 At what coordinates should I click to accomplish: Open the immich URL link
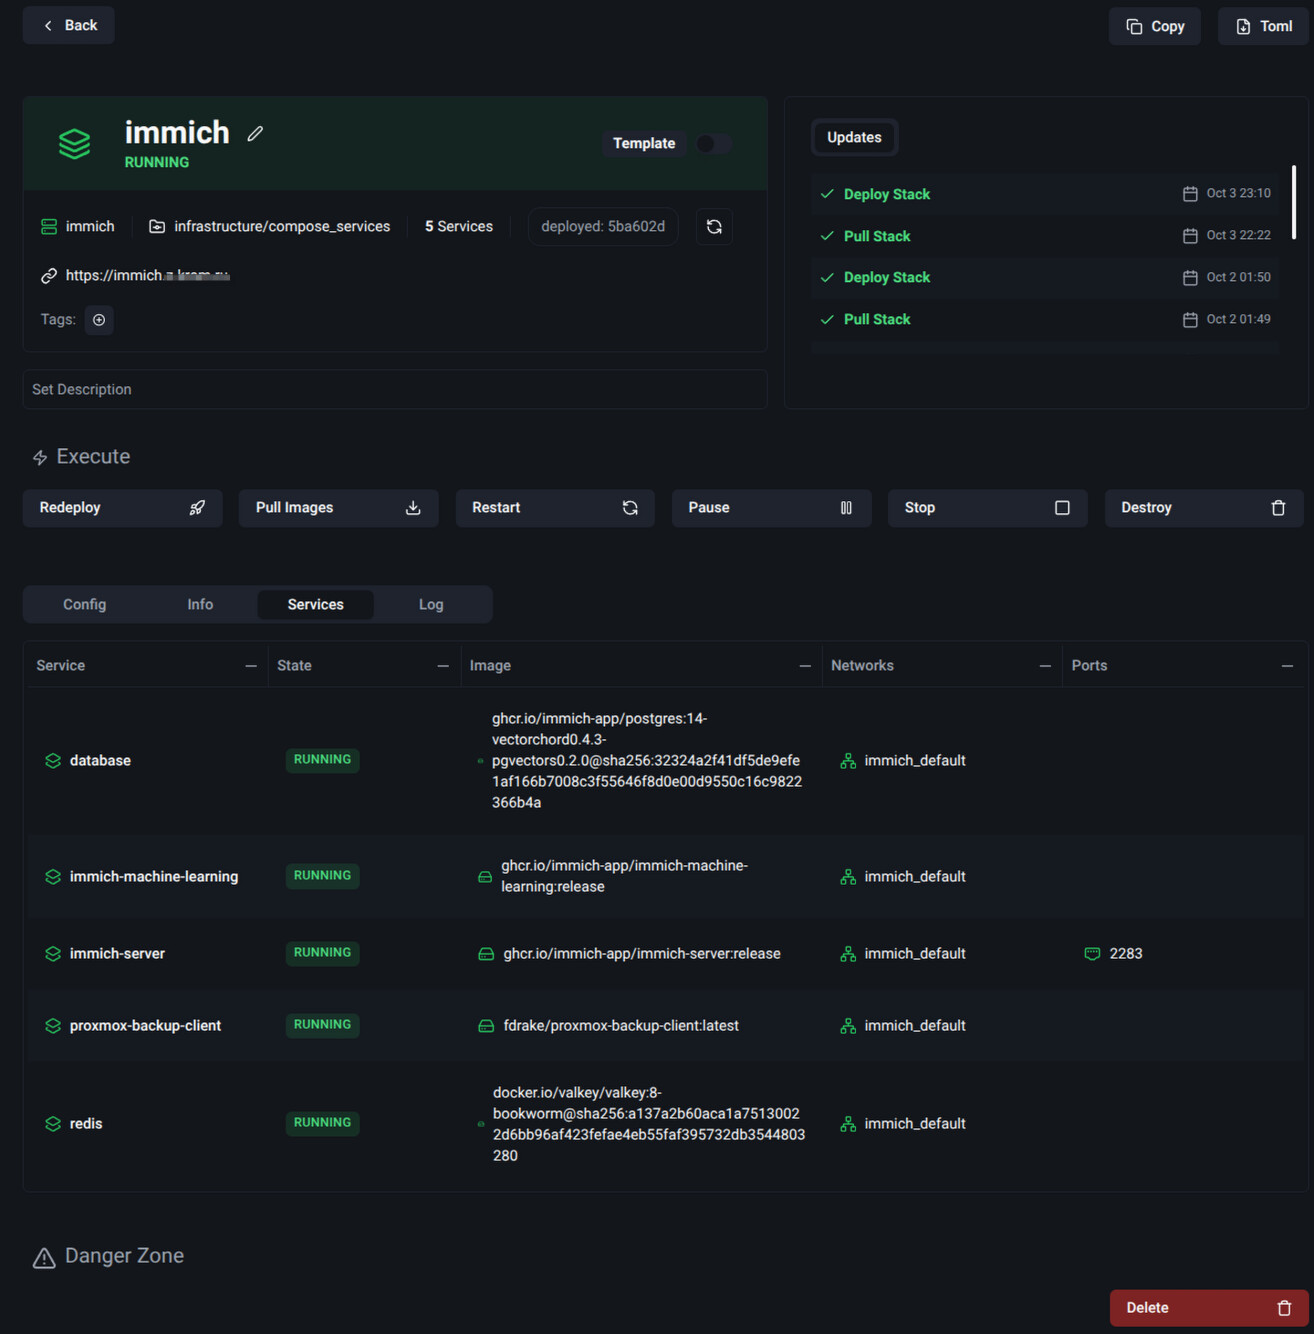click(147, 276)
